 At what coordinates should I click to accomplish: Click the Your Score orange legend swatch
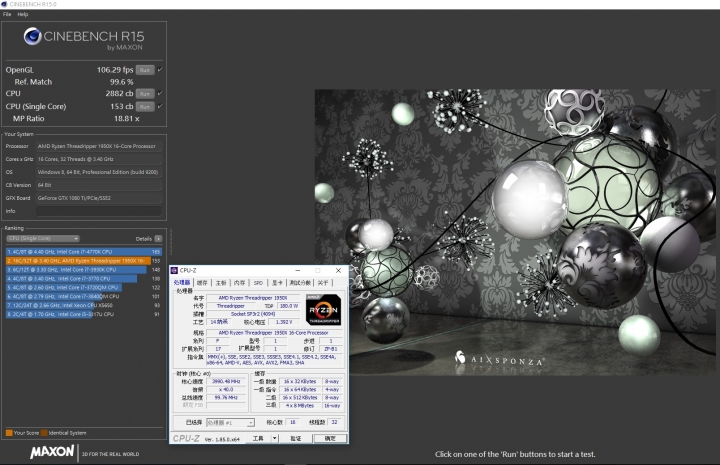9,433
